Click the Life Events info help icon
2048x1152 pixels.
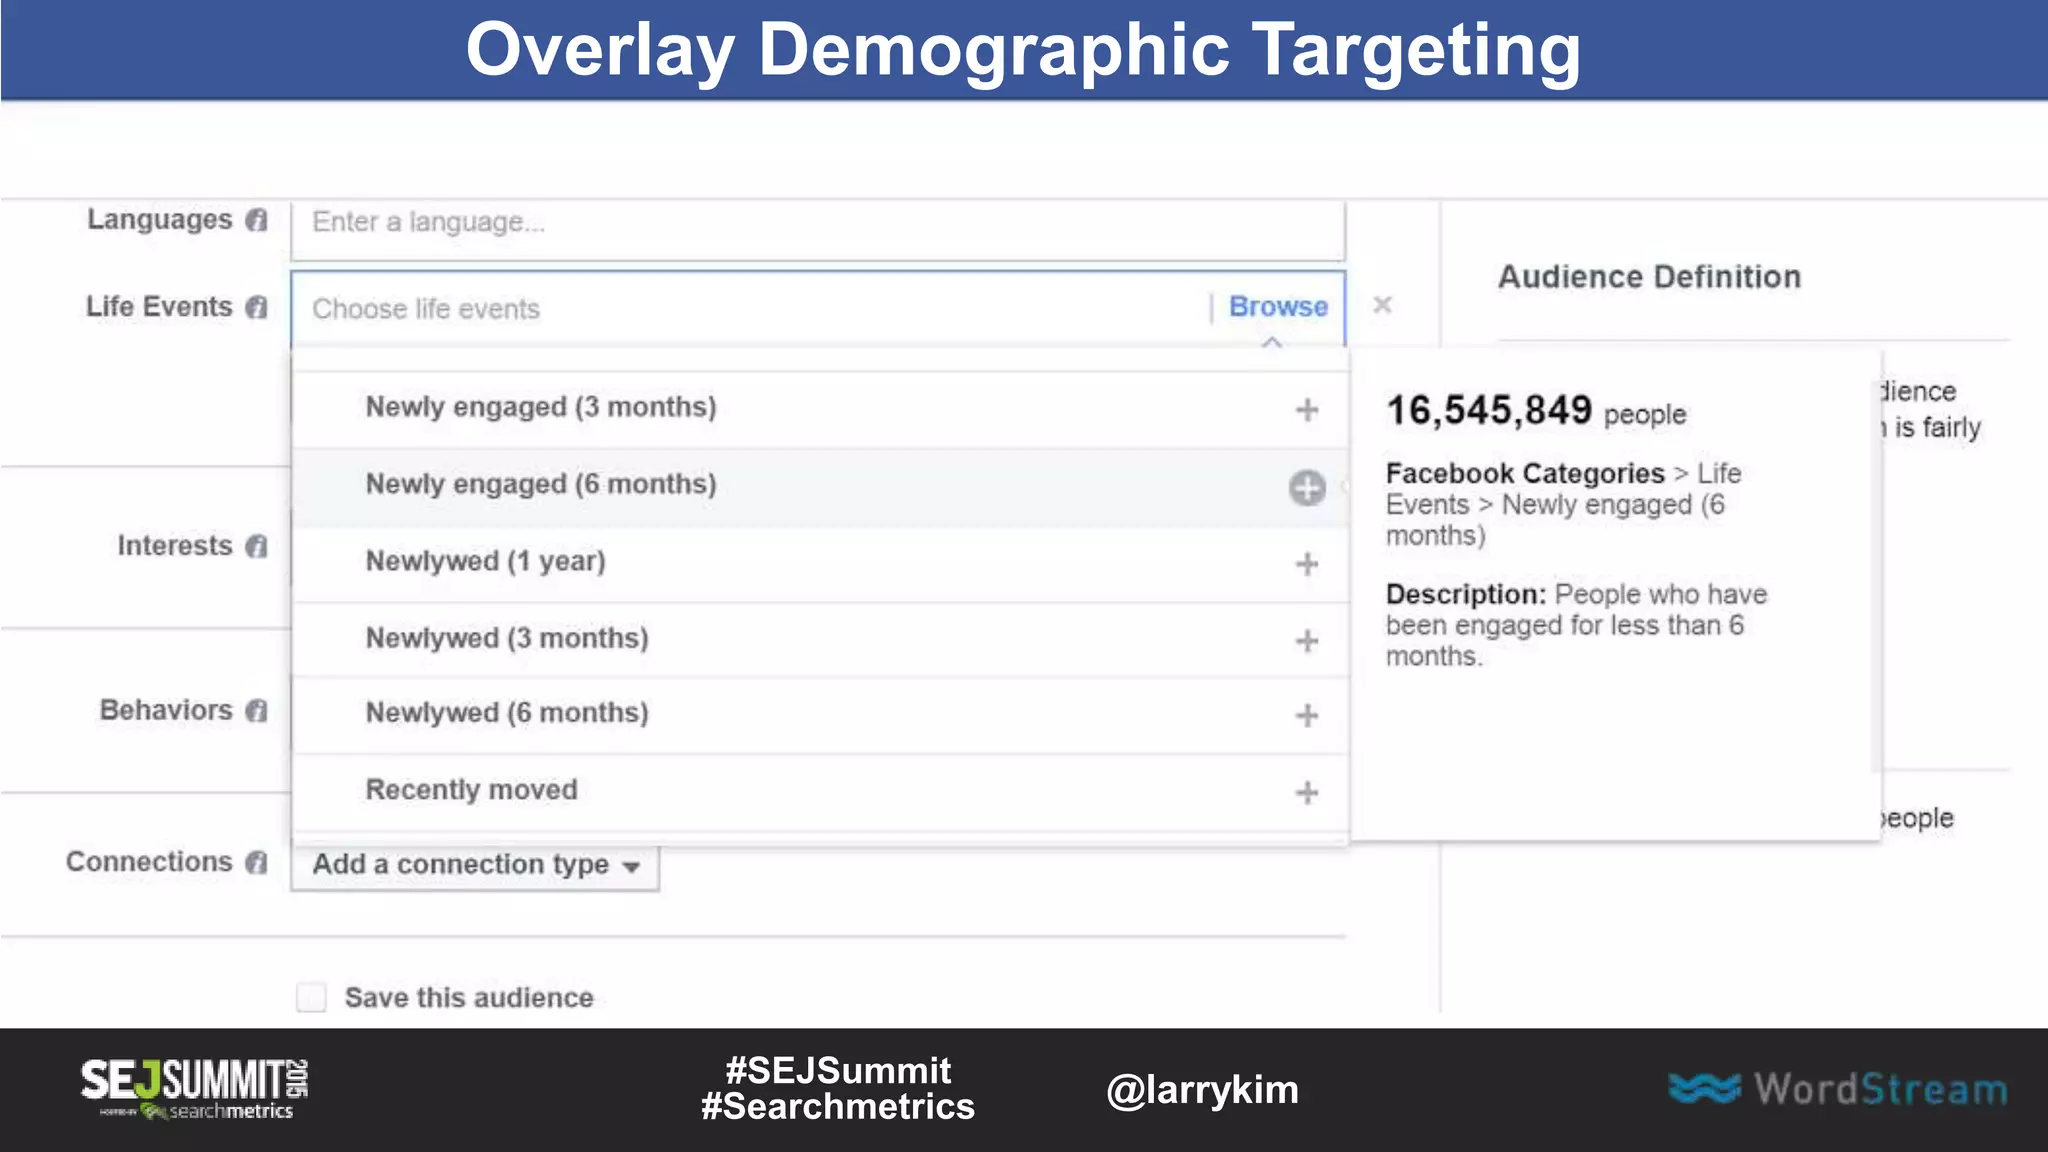[257, 307]
